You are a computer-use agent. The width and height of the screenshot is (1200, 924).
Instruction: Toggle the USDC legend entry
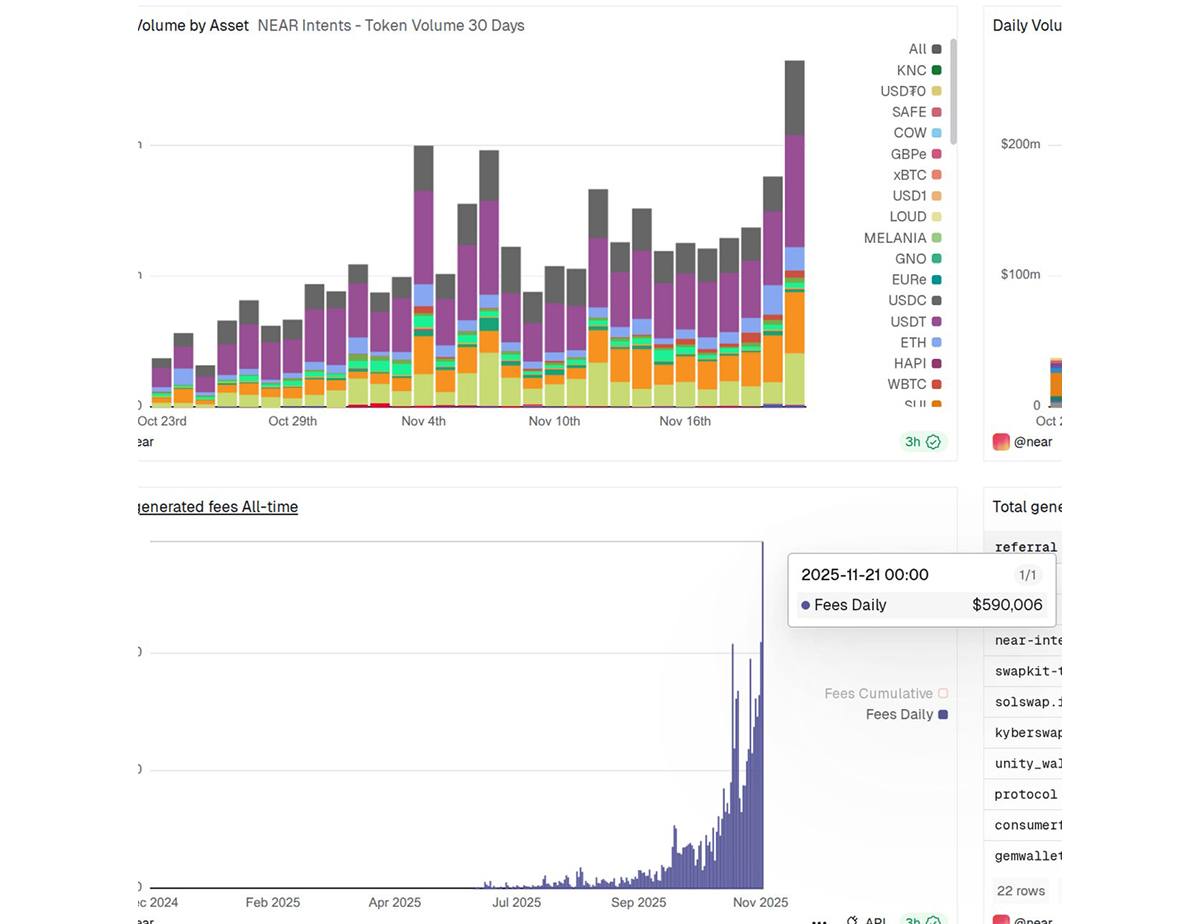[x=915, y=301]
